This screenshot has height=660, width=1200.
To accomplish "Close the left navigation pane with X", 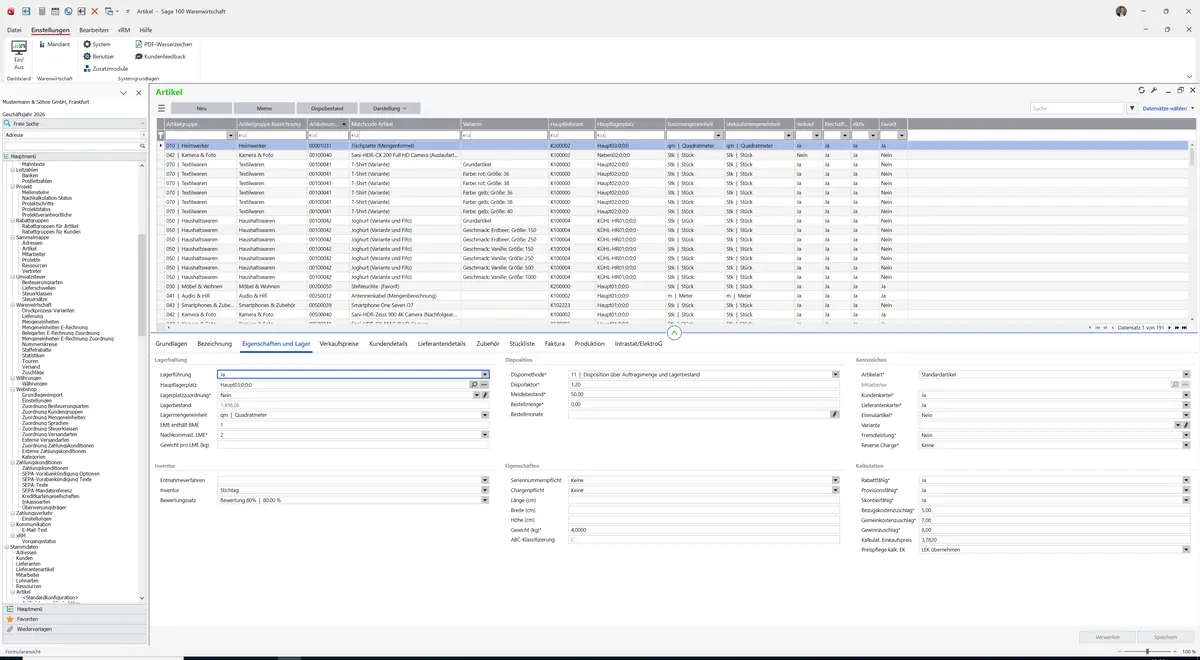I will (x=138, y=92).
